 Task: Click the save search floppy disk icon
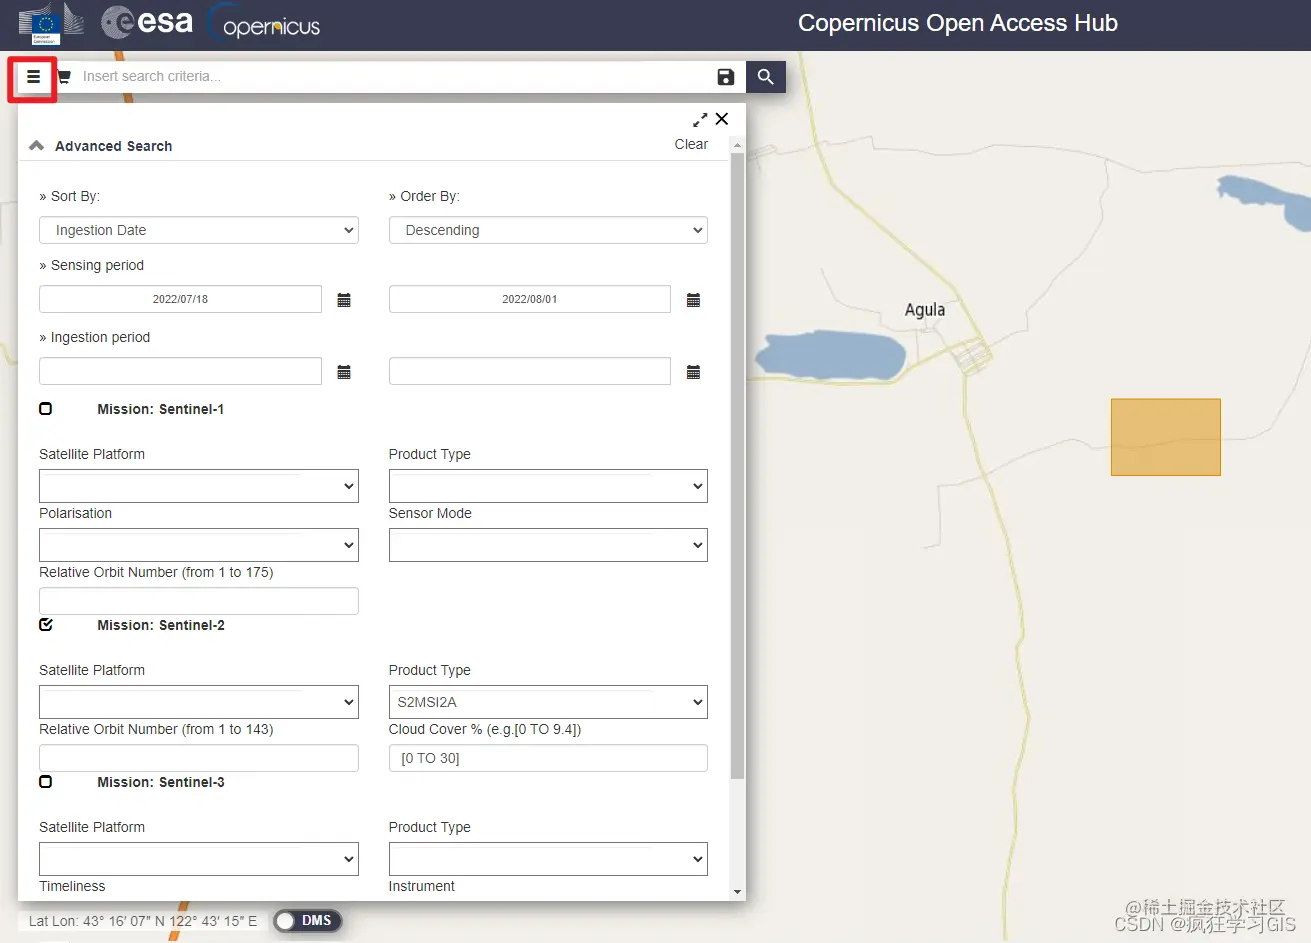click(x=726, y=77)
